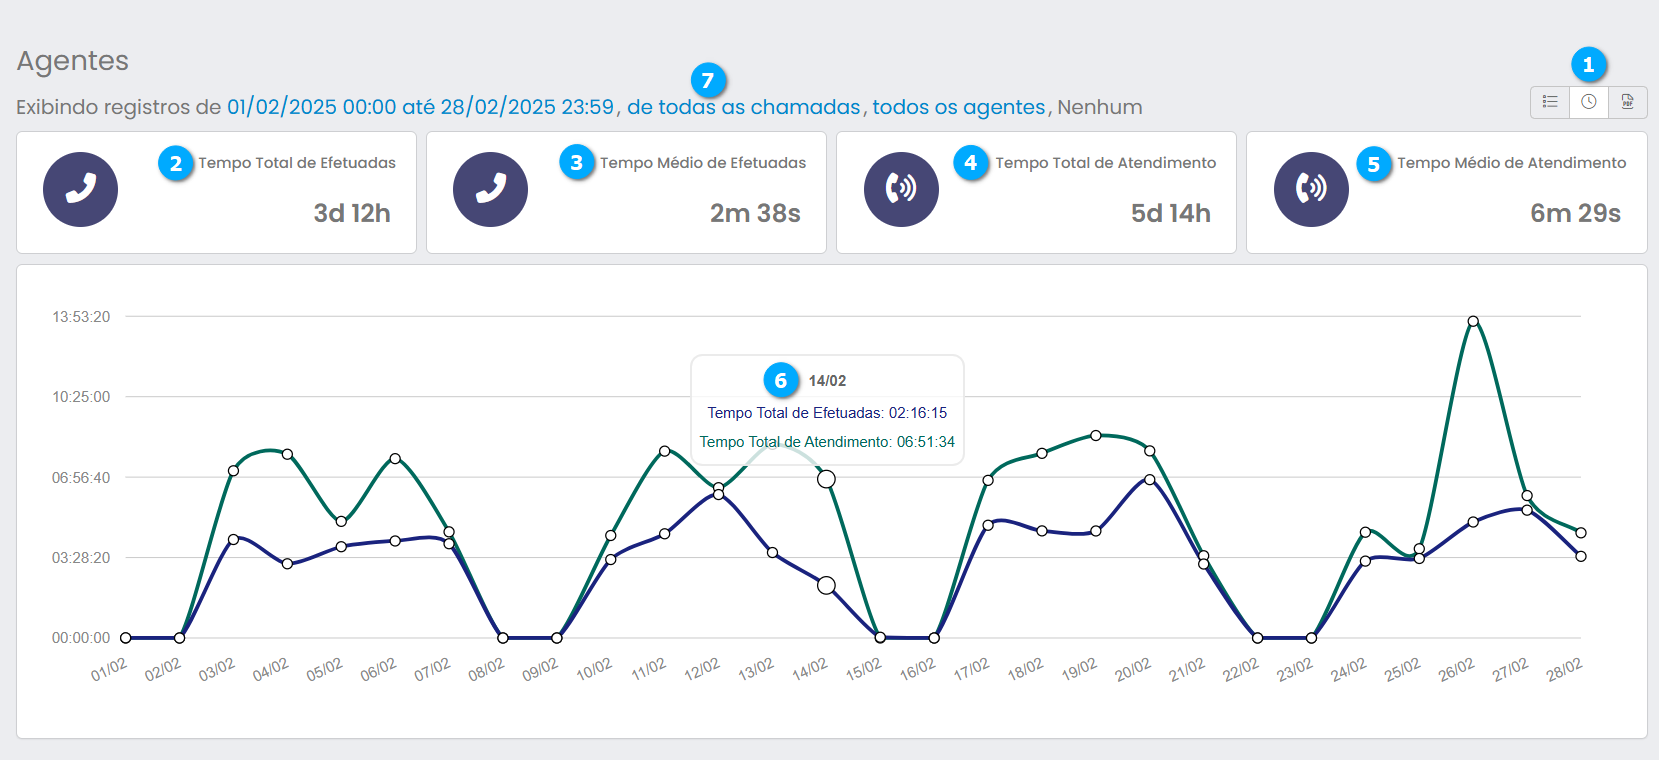The height and width of the screenshot is (760, 1659).
Task: Click the blue help marker number 6
Action: click(781, 380)
